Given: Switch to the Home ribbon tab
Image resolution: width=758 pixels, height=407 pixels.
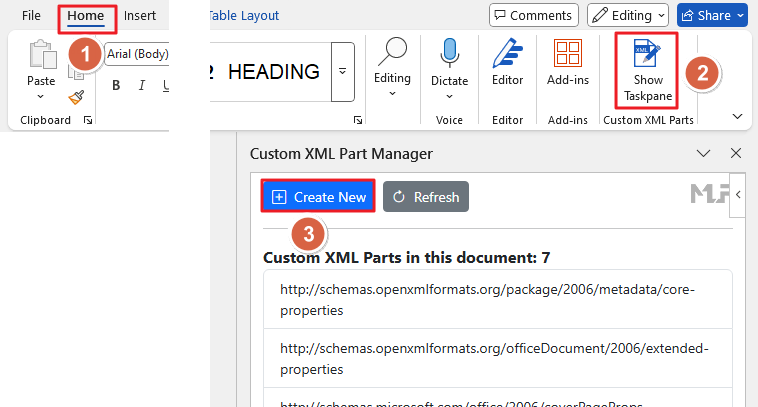Looking at the screenshot, I should 86,15.
